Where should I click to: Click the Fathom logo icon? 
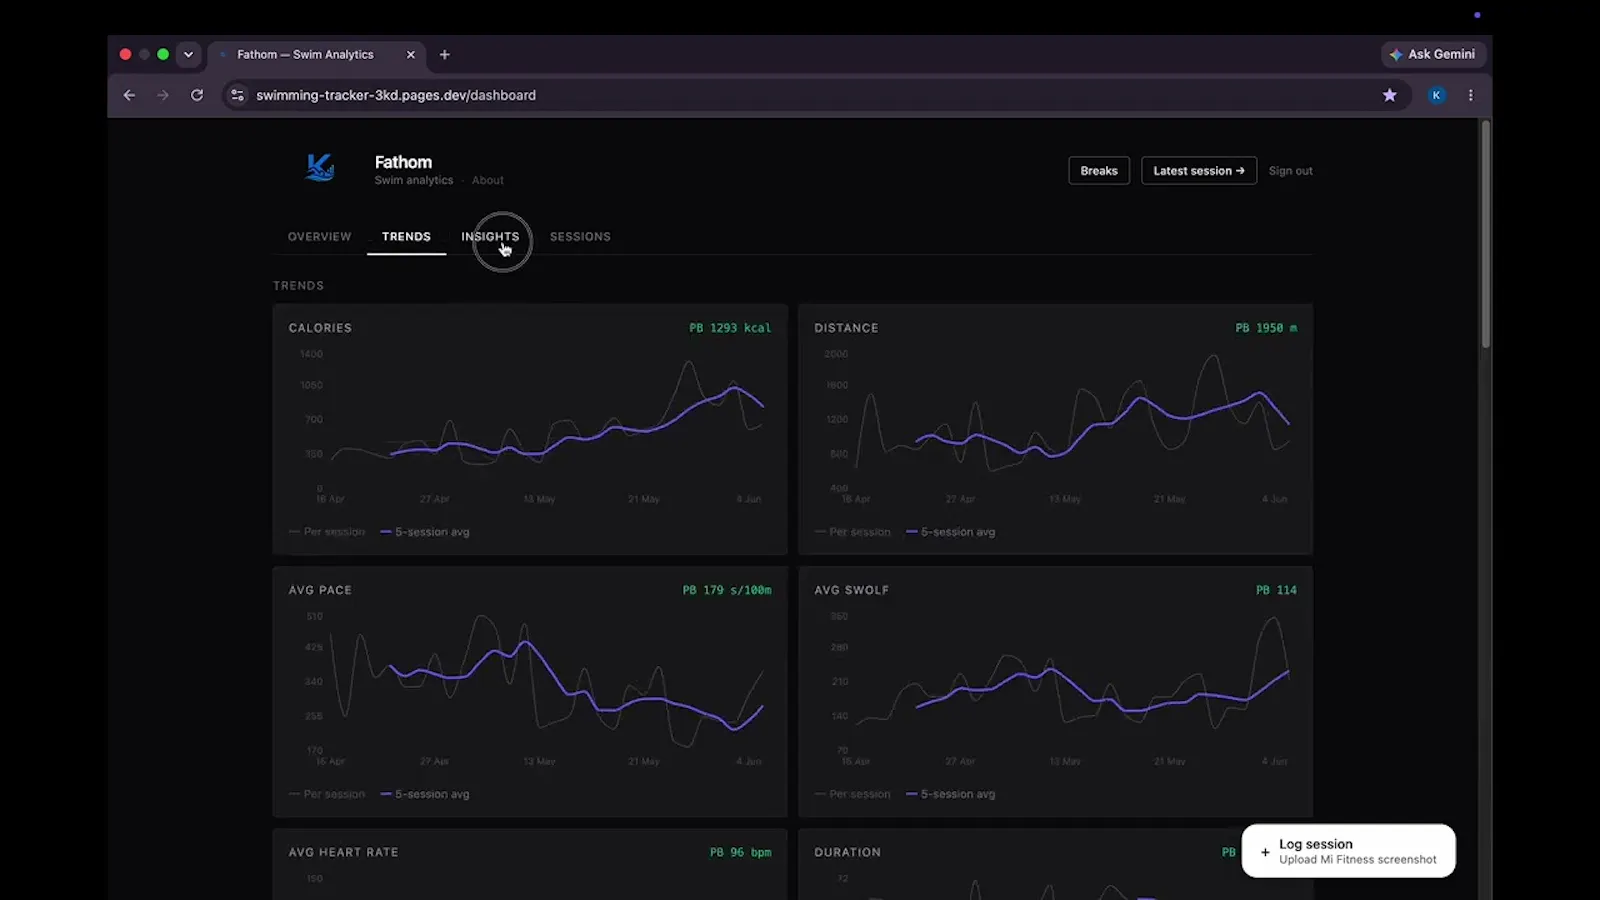320,168
